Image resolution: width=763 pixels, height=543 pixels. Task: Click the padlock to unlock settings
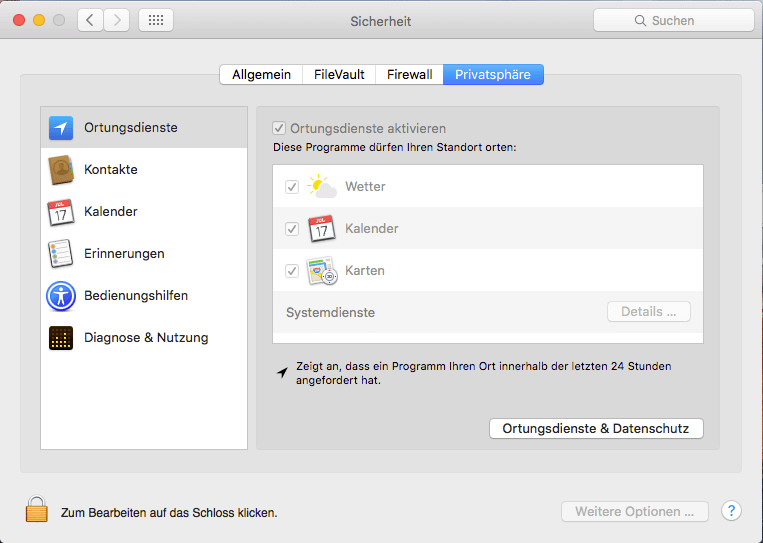(x=37, y=509)
